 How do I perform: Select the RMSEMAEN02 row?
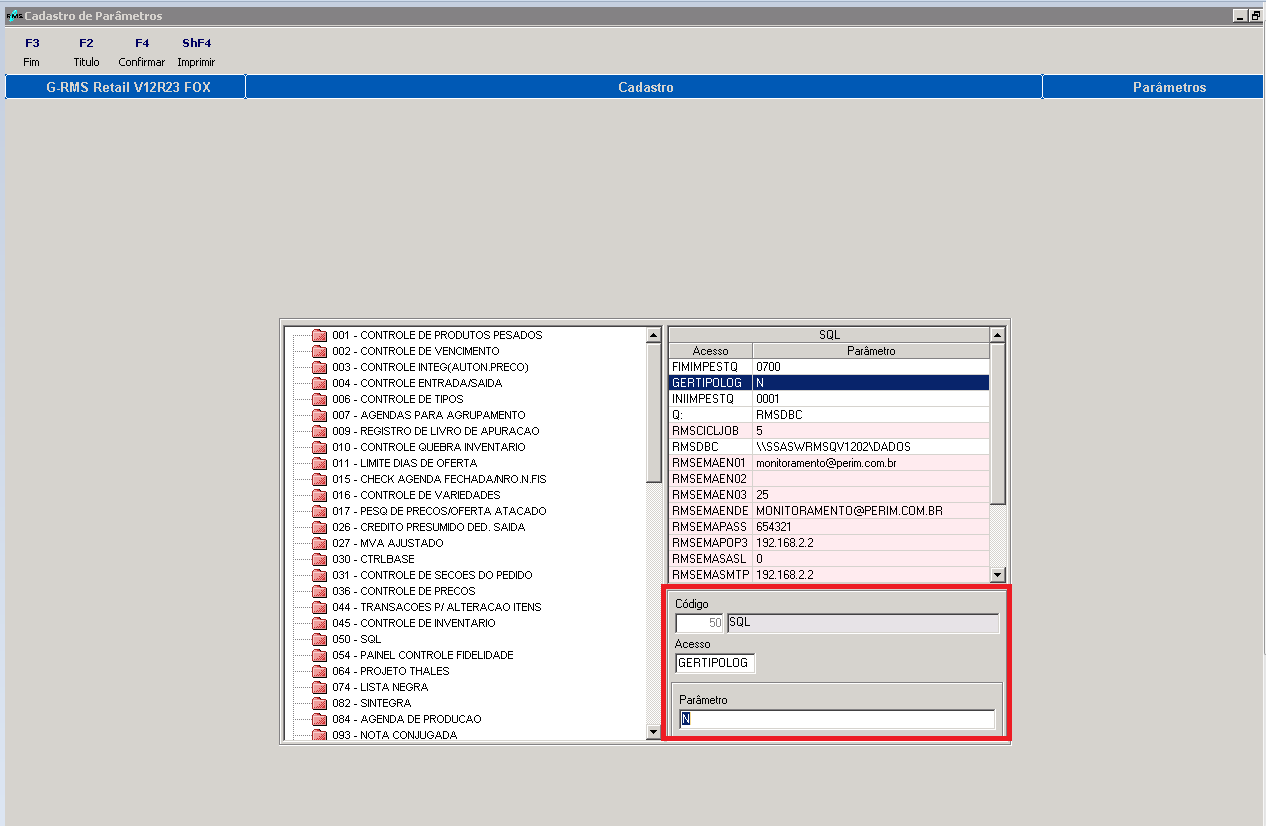[829, 479]
